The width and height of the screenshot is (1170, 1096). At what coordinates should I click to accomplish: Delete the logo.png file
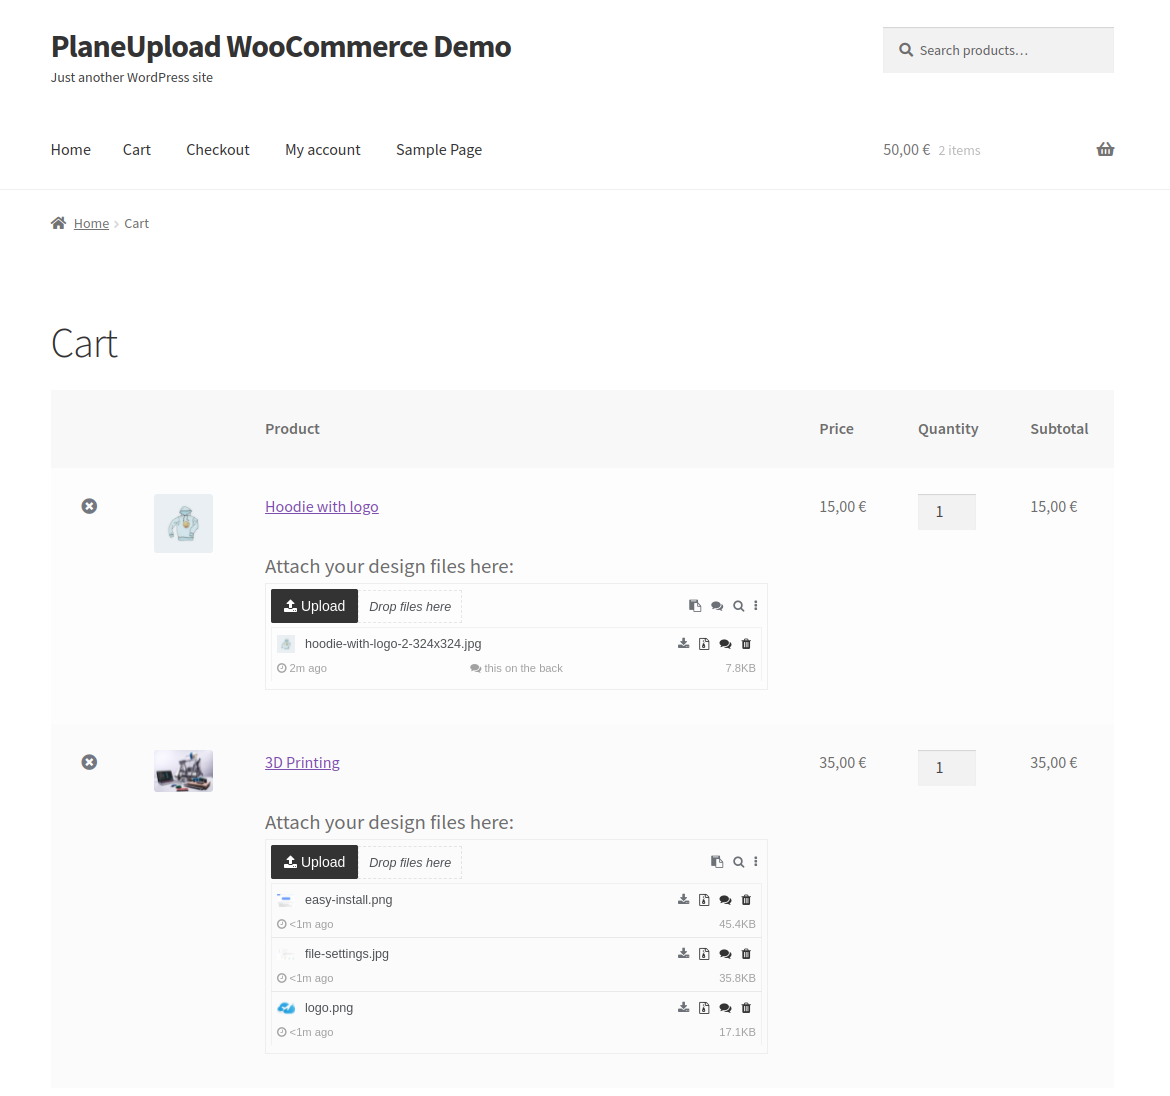746,1008
